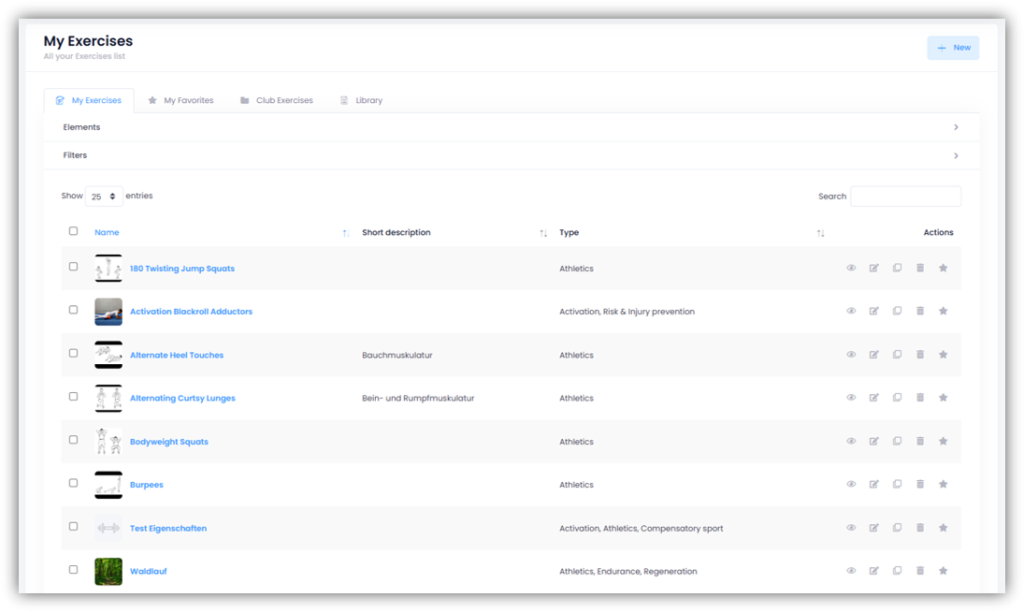Switch to the My Favorites tab

(181, 101)
